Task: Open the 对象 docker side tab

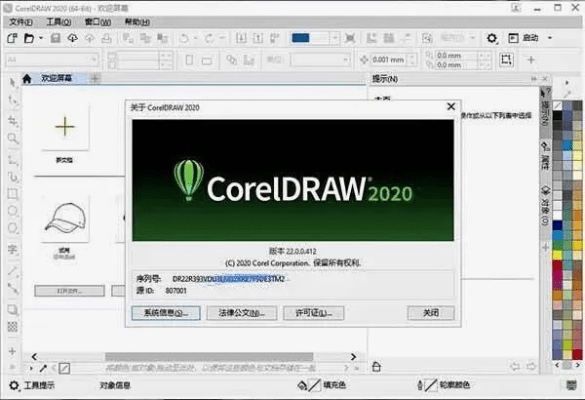Action: [545, 206]
